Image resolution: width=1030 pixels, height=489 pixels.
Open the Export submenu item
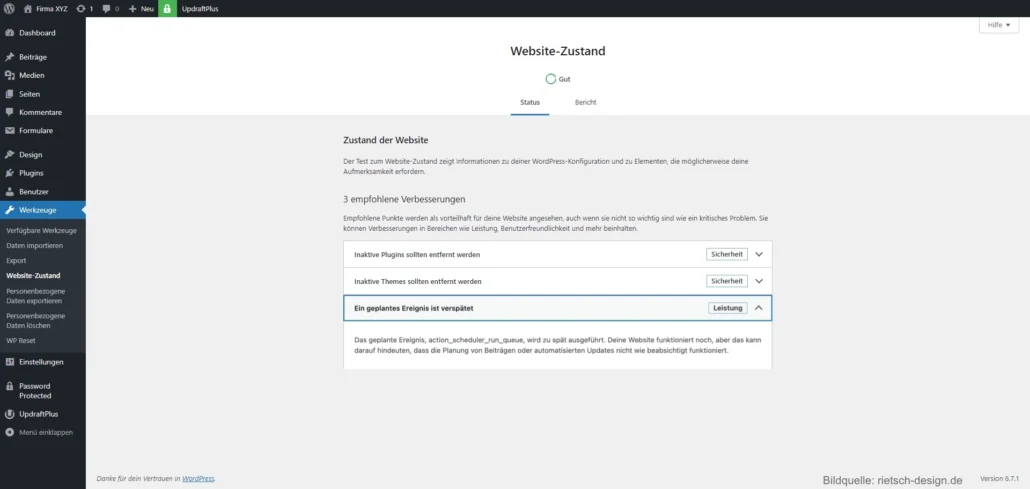(x=16, y=261)
